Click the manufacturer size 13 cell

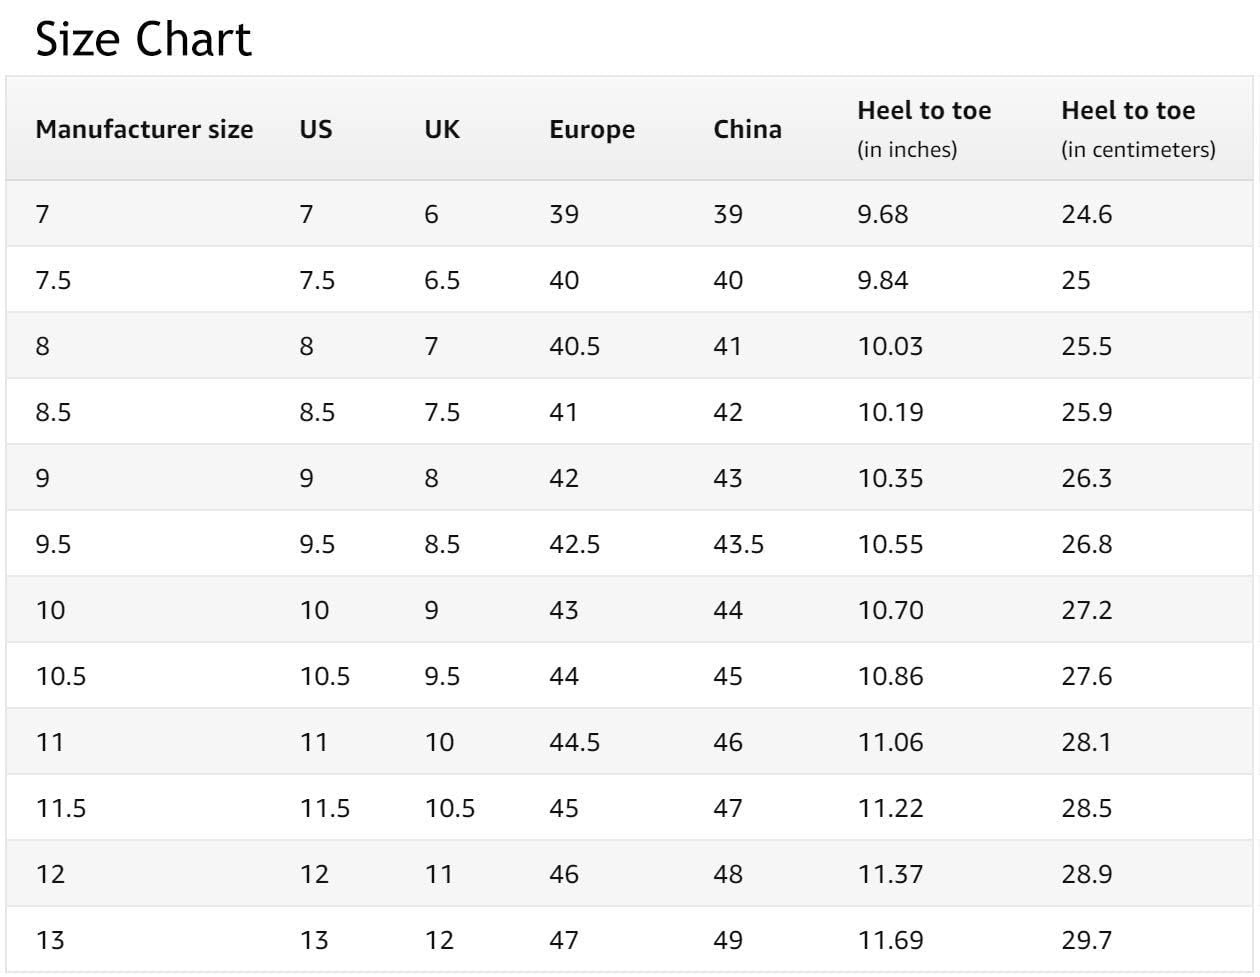(50, 941)
